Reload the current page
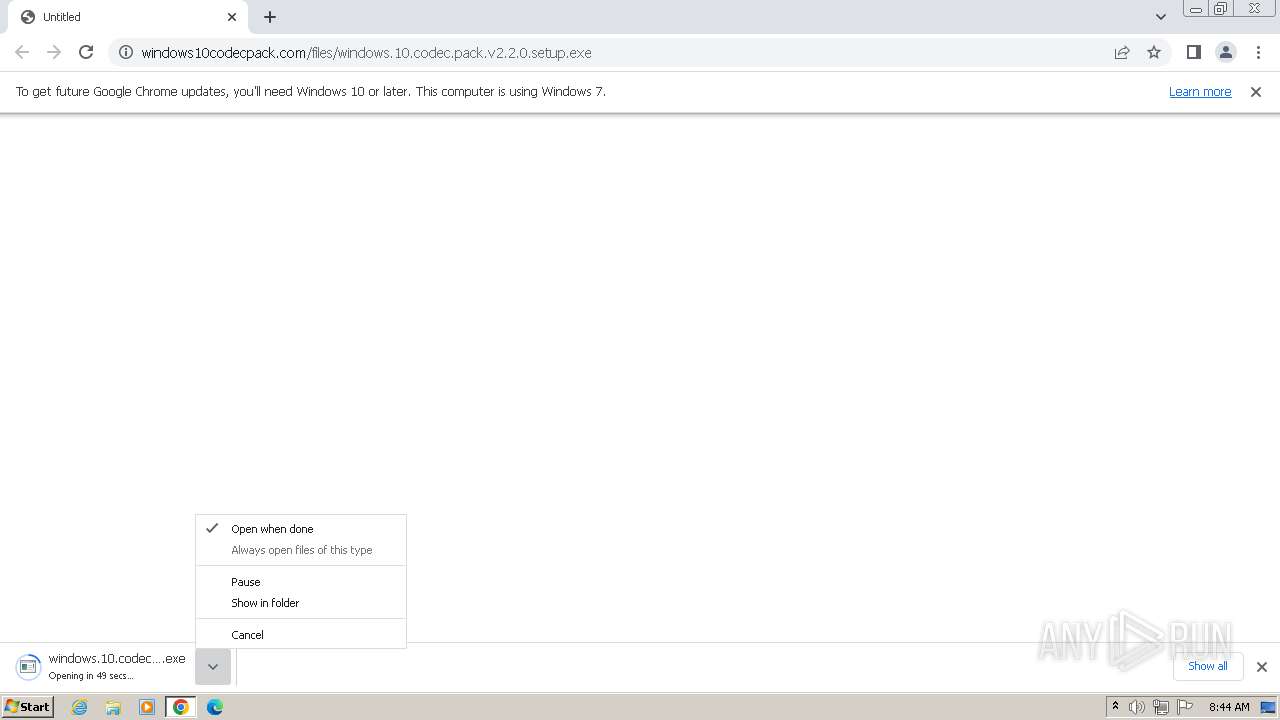Viewport: 1280px width, 720px height. click(86, 52)
